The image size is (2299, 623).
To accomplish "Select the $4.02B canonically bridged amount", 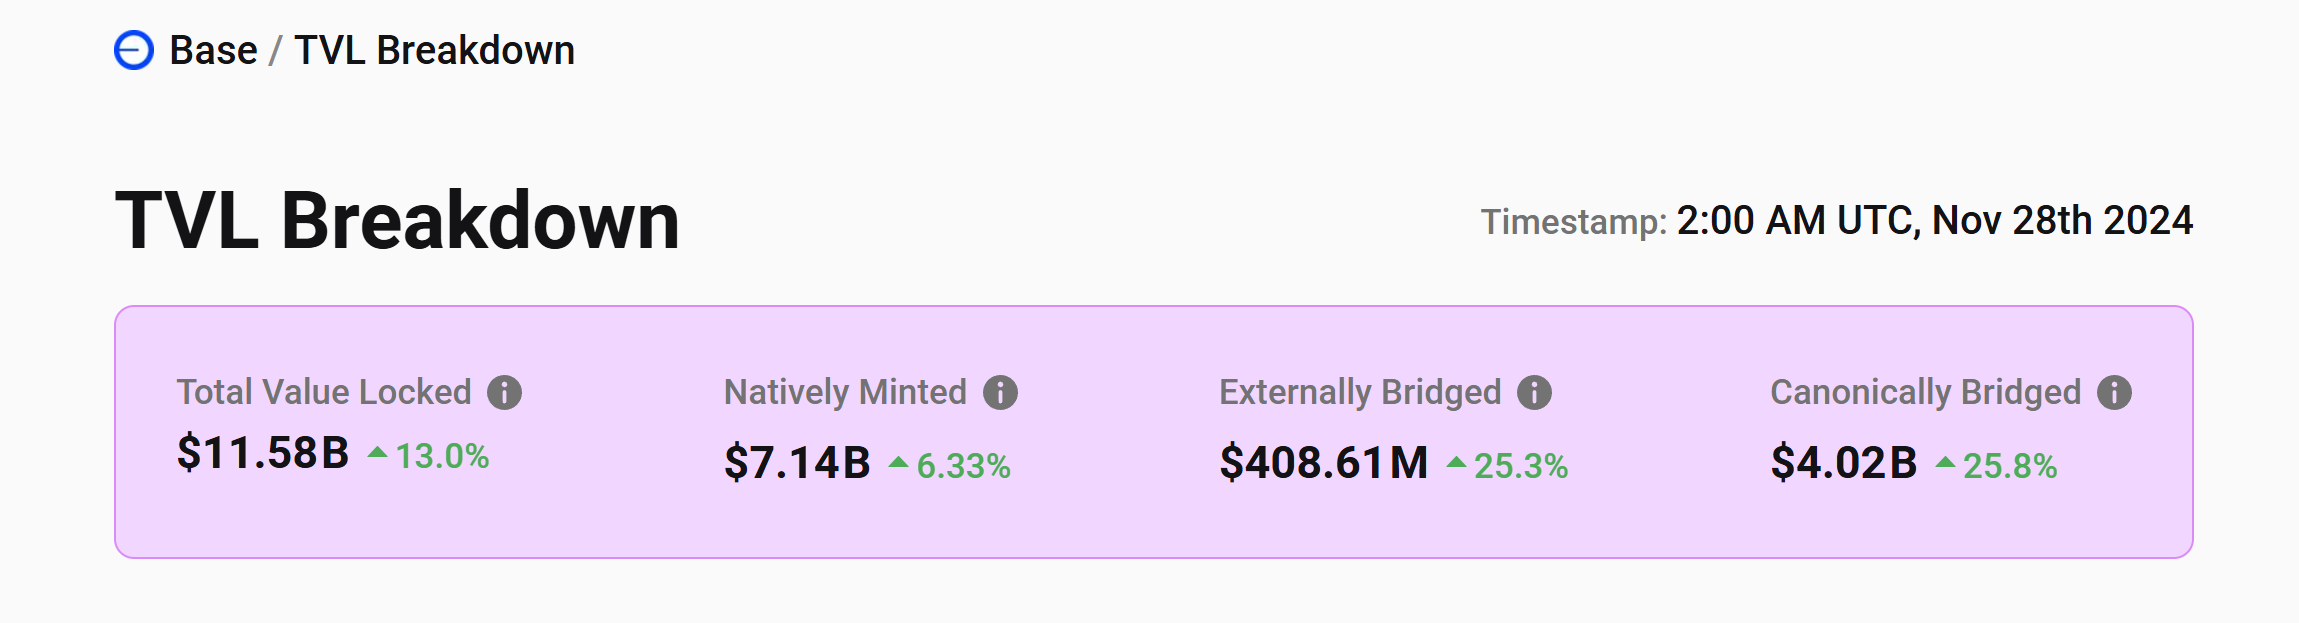I will point(1844,463).
